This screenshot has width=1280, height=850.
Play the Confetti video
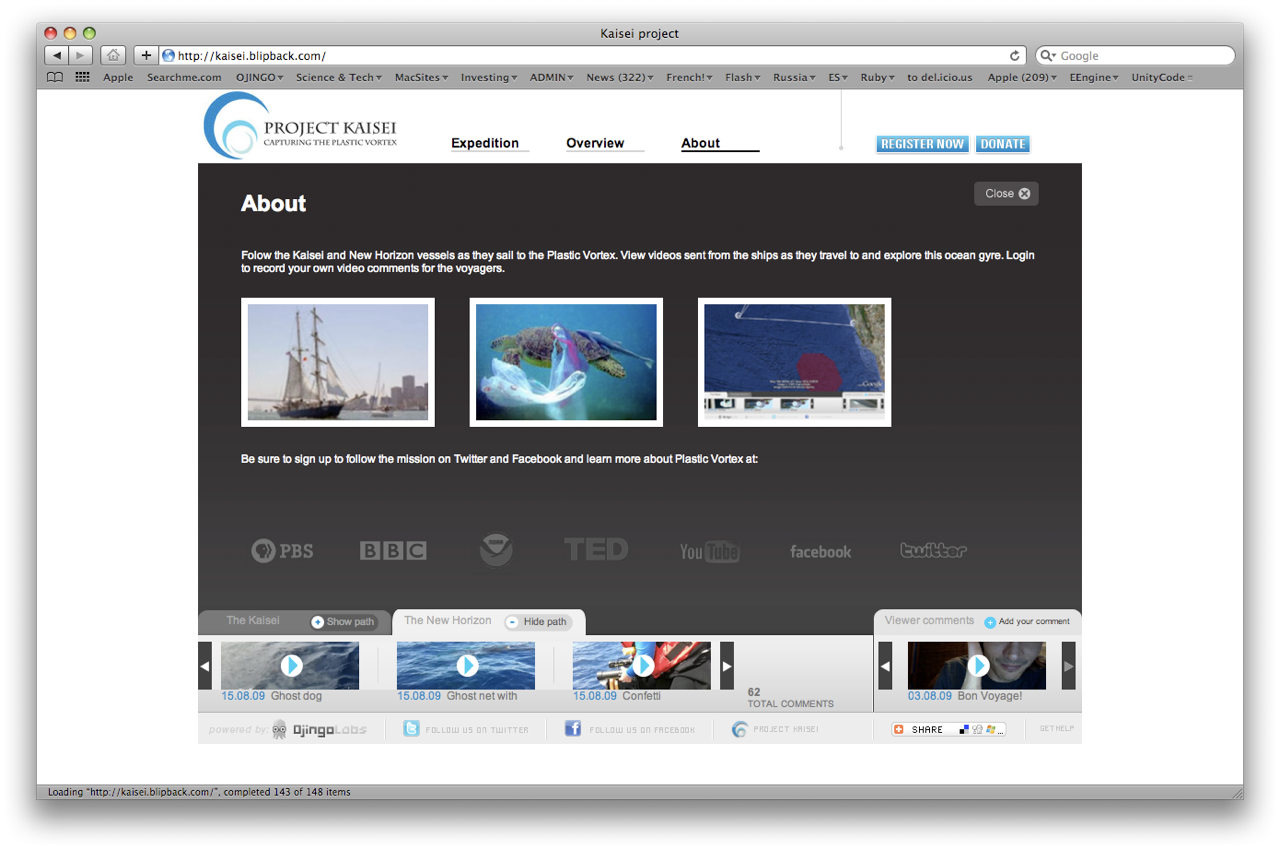[643, 665]
